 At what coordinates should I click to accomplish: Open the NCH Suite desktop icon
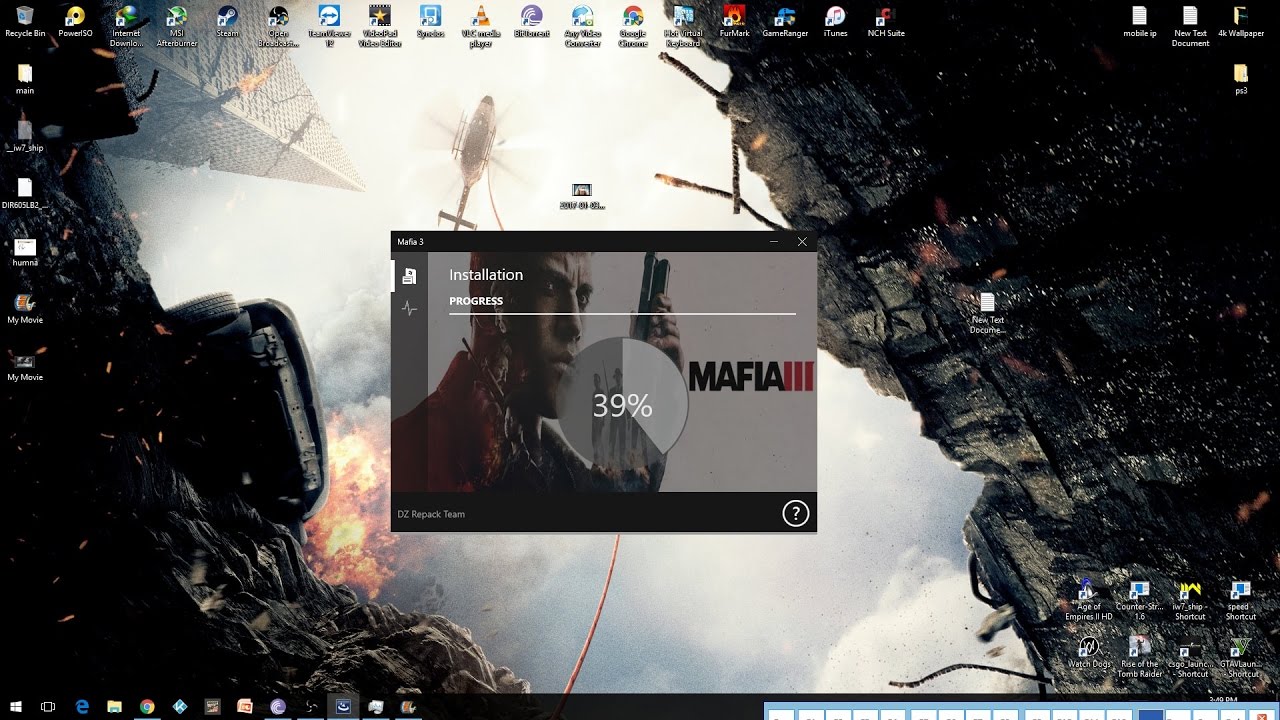(886, 21)
